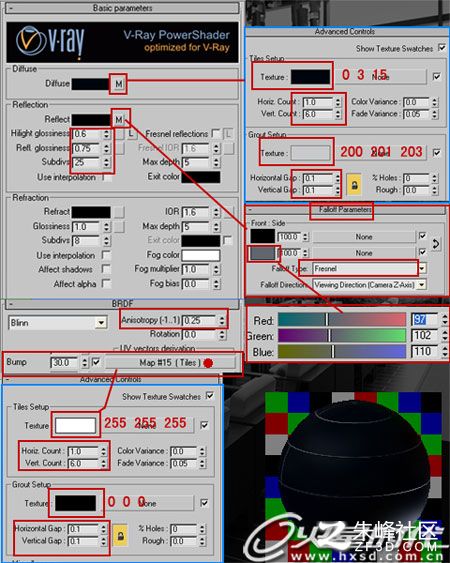Click the Red value spinner arrows

(x=445, y=319)
